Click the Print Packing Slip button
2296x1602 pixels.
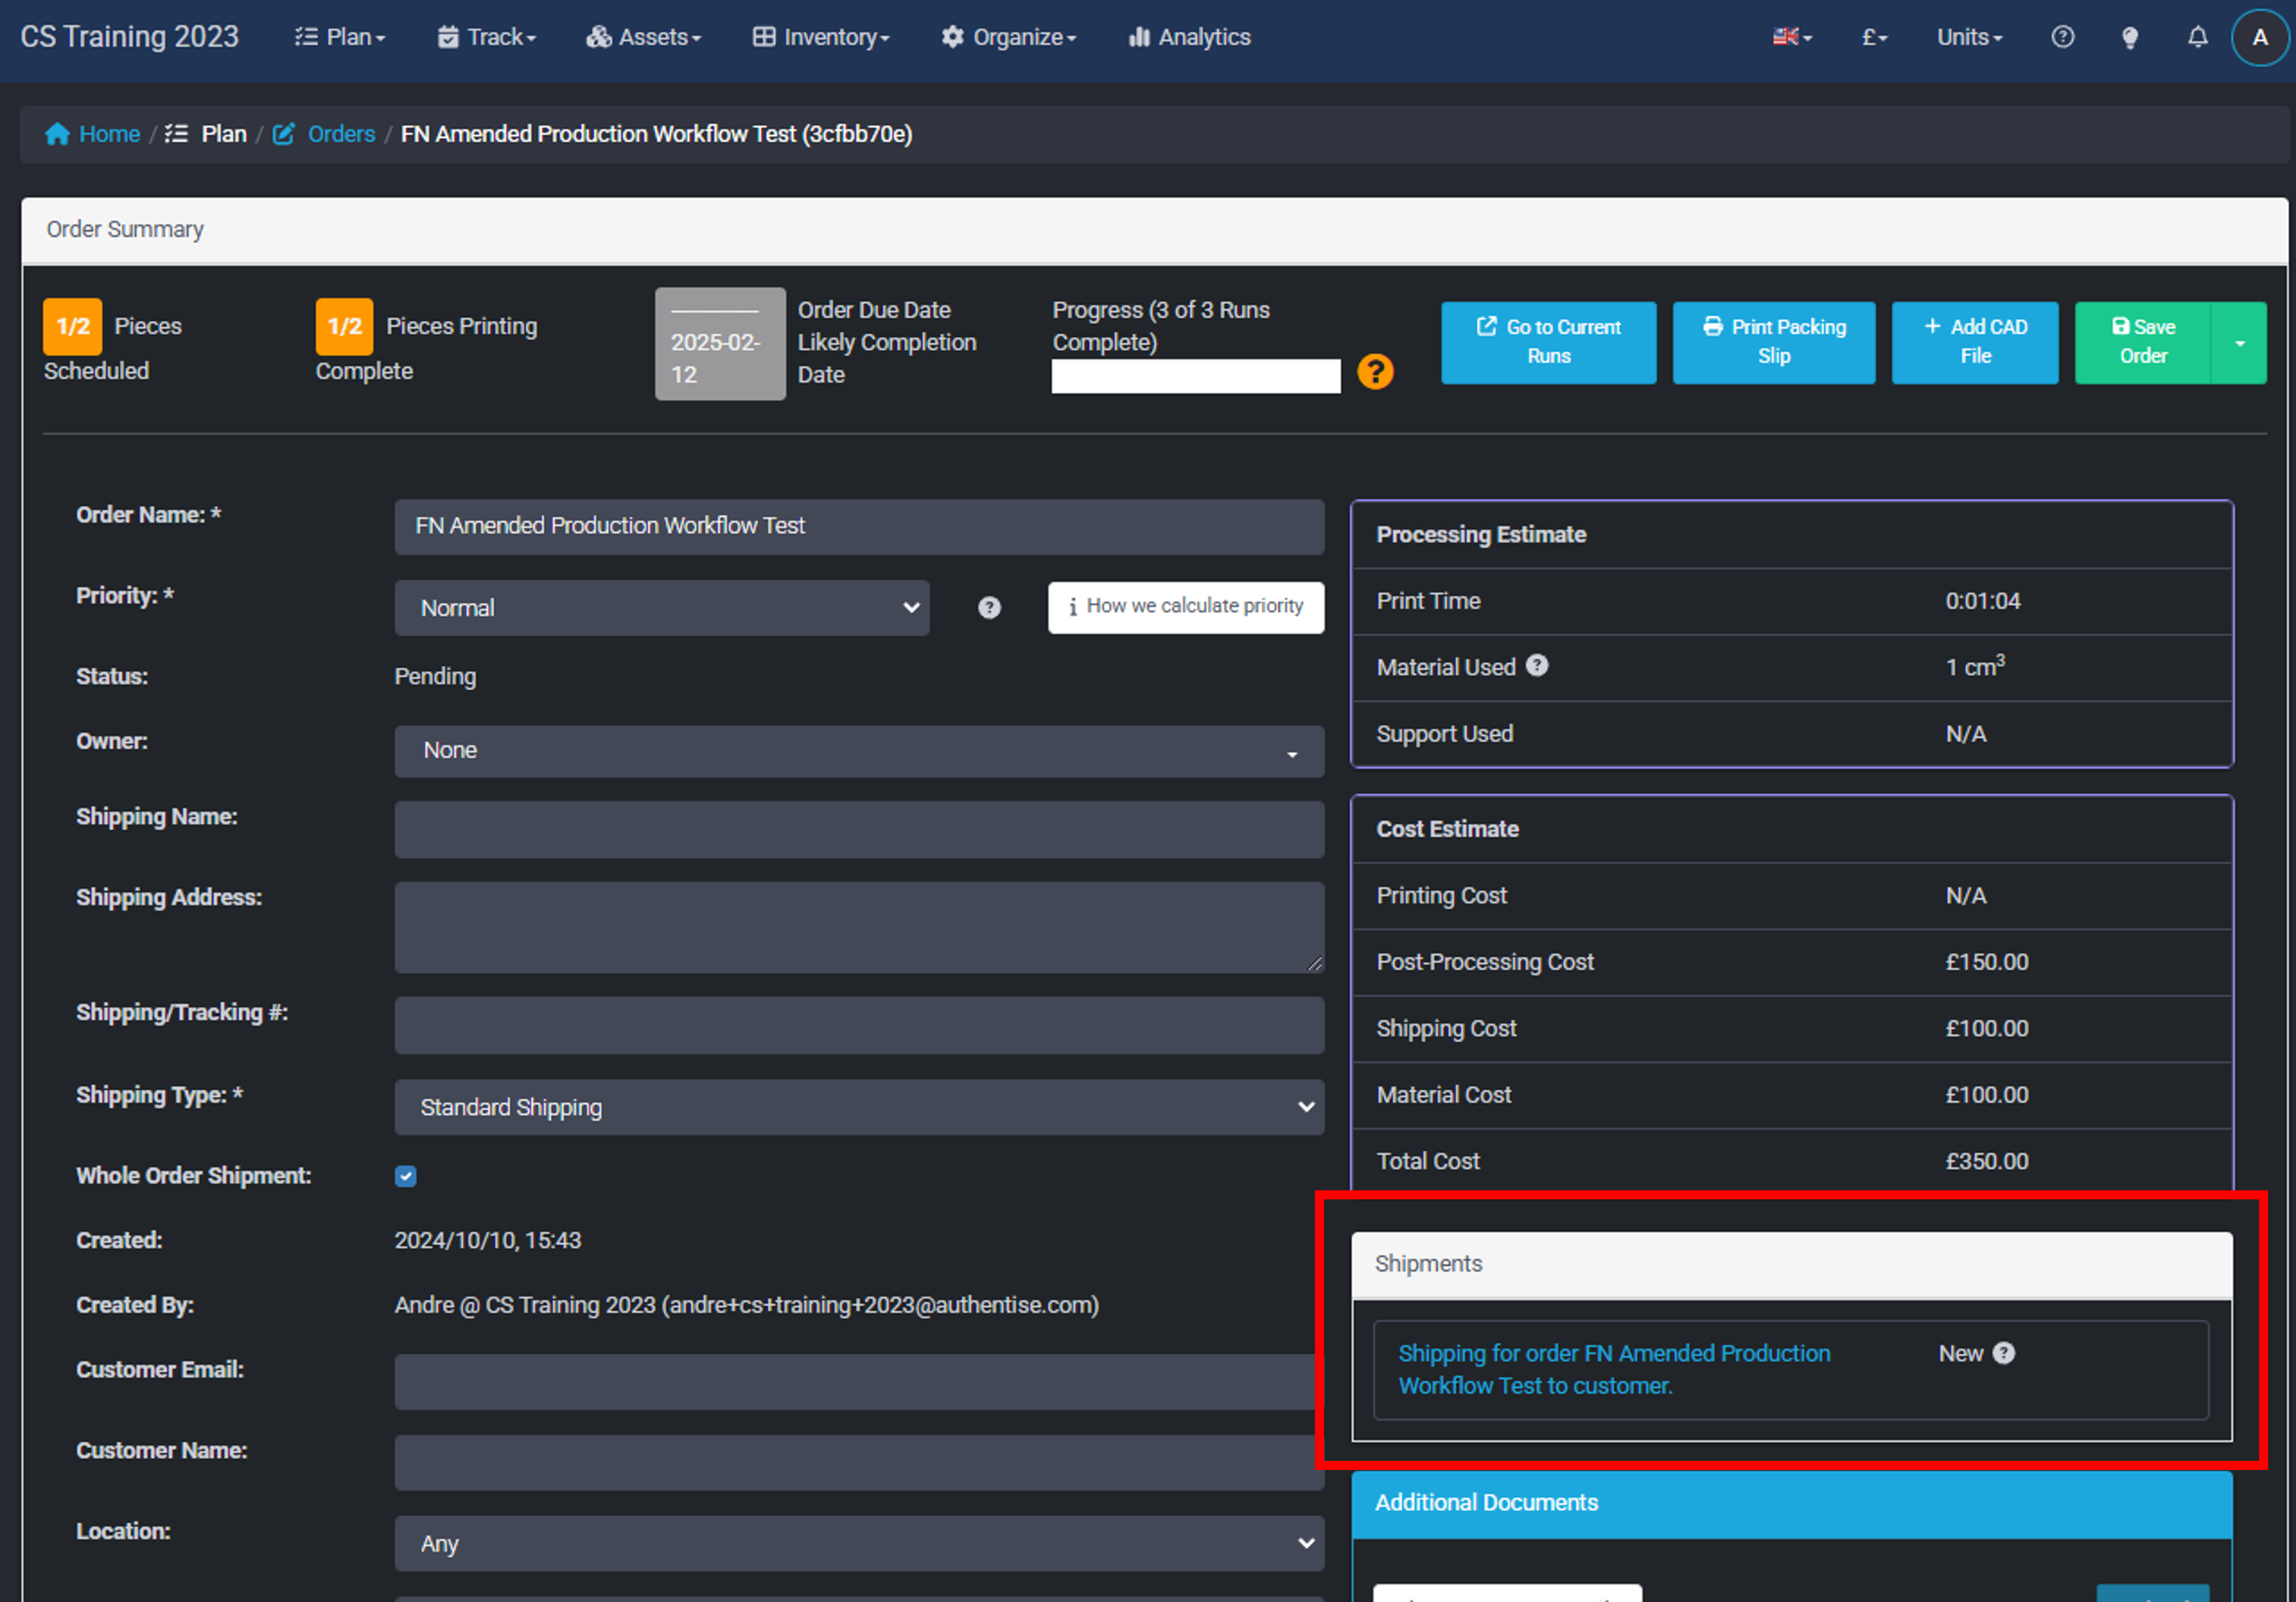pos(1773,342)
